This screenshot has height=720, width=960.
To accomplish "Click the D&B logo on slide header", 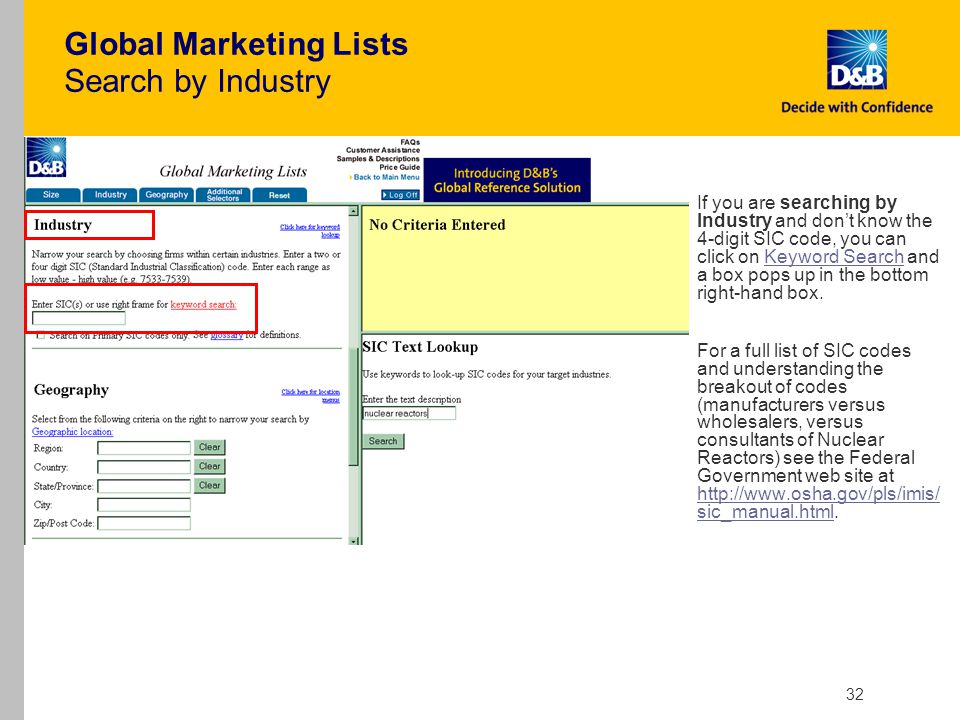I will (x=857, y=60).
